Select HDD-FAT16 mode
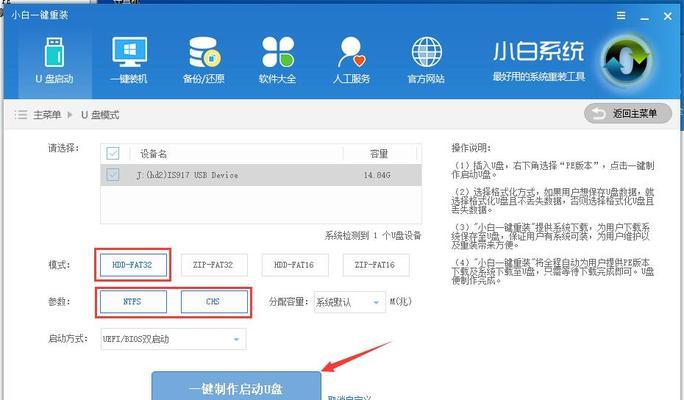 294,265
